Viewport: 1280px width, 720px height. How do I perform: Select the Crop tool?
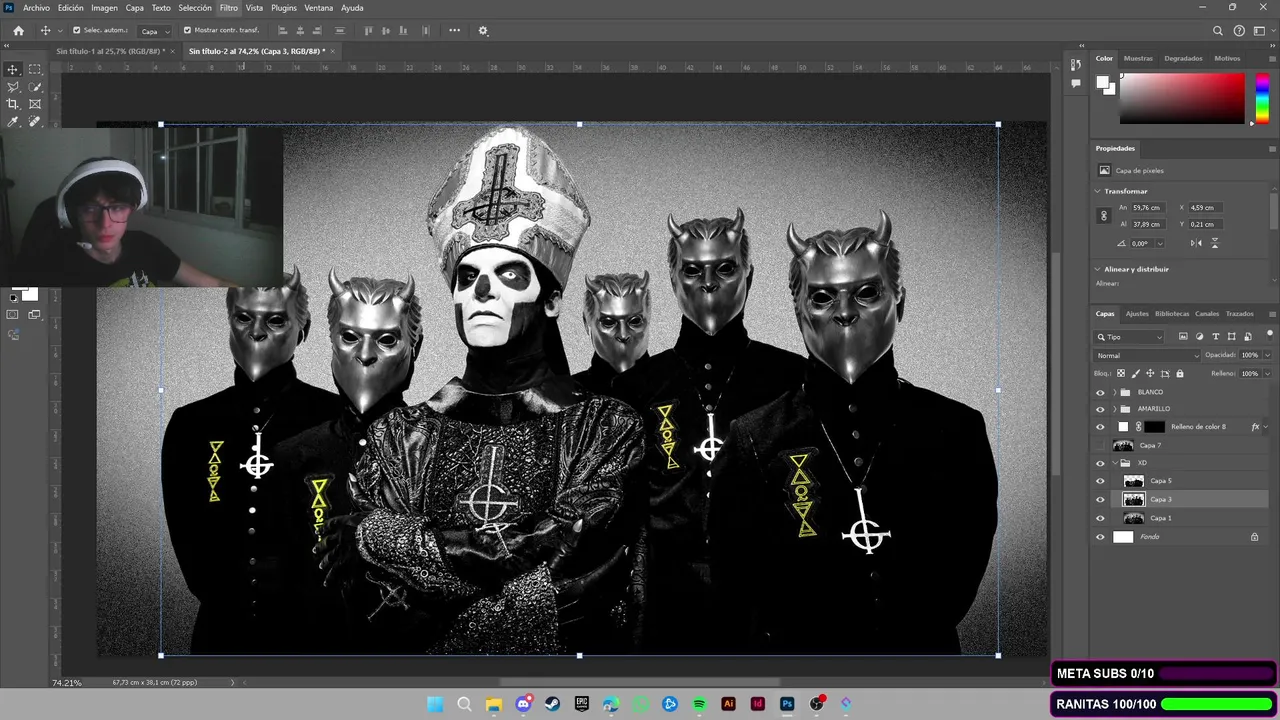tap(13, 104)
